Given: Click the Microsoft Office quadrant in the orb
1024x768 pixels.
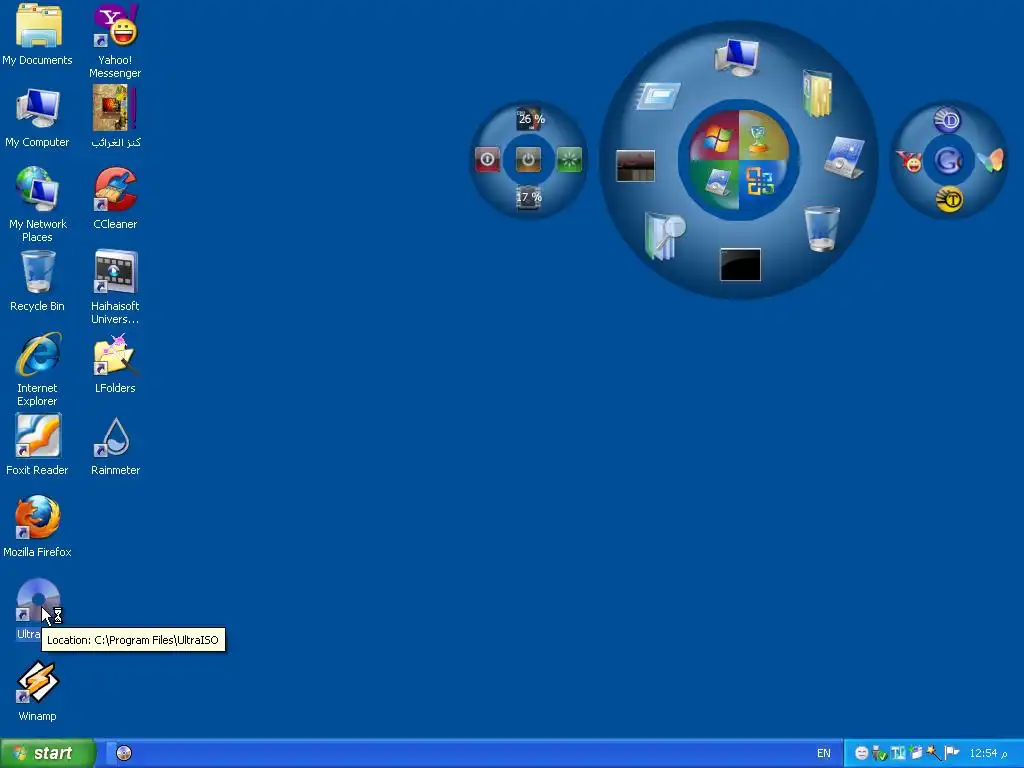Looking at the screenshot, I should click(761, 183).
